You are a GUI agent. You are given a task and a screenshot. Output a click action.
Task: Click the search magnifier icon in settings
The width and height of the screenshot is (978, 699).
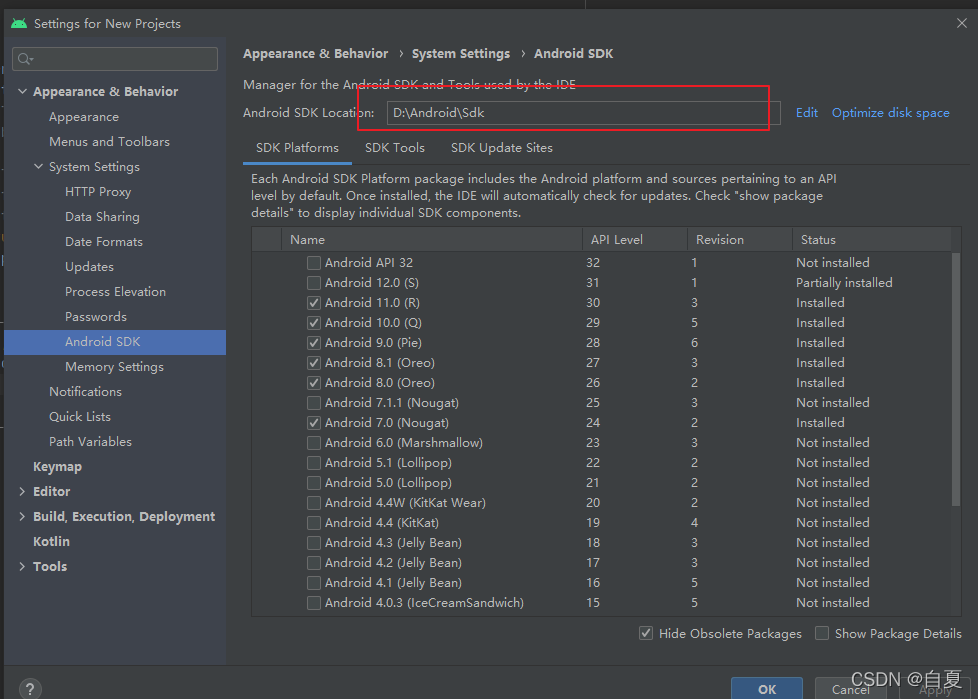[24, 59]
